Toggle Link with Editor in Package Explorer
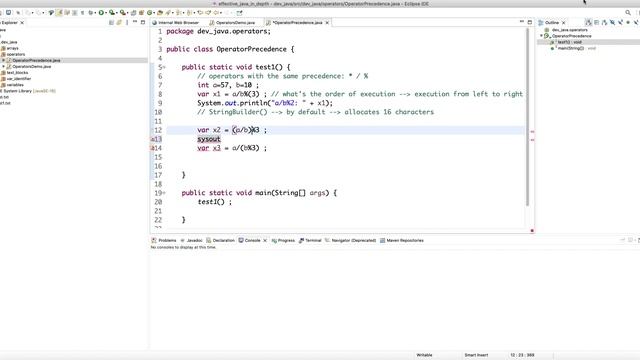640x360 pixels. (x=119, y=22)
